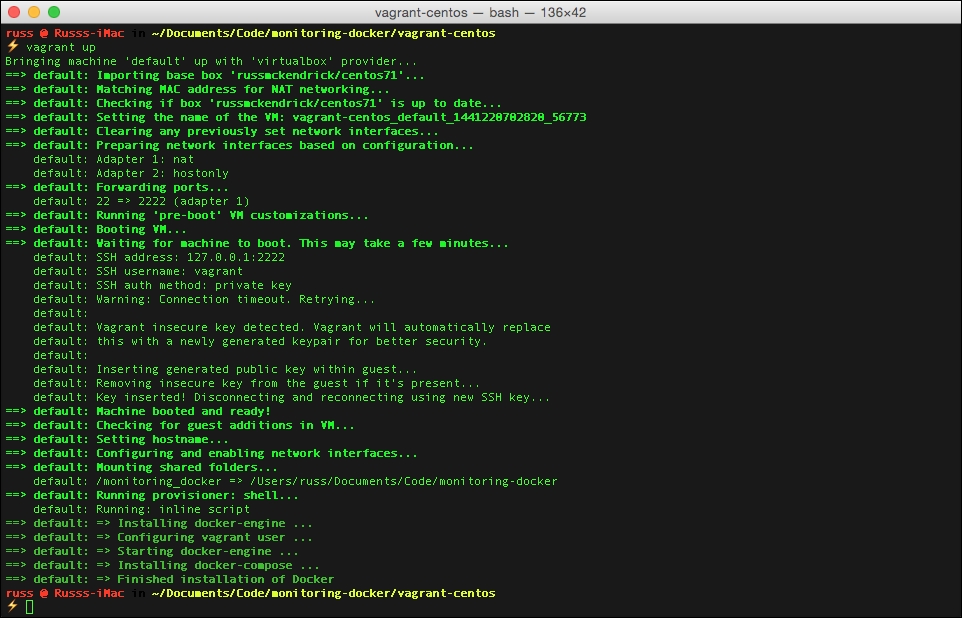Screen dimensions: 962x618
Task: Click the 'Setting hostname...' line
Action: tap(117, 439)
